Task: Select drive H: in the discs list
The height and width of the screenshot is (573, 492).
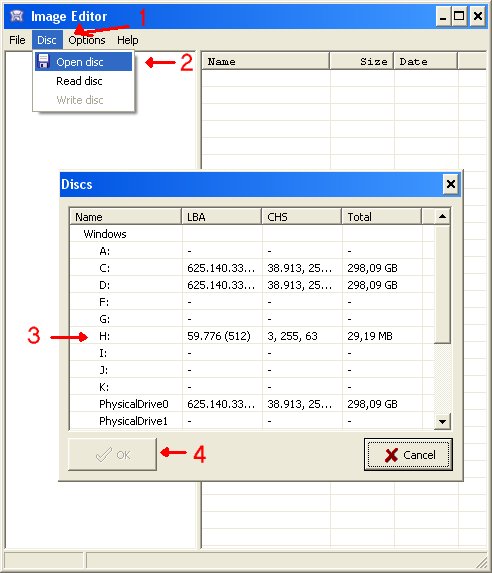Action: (x=252, y=336)
